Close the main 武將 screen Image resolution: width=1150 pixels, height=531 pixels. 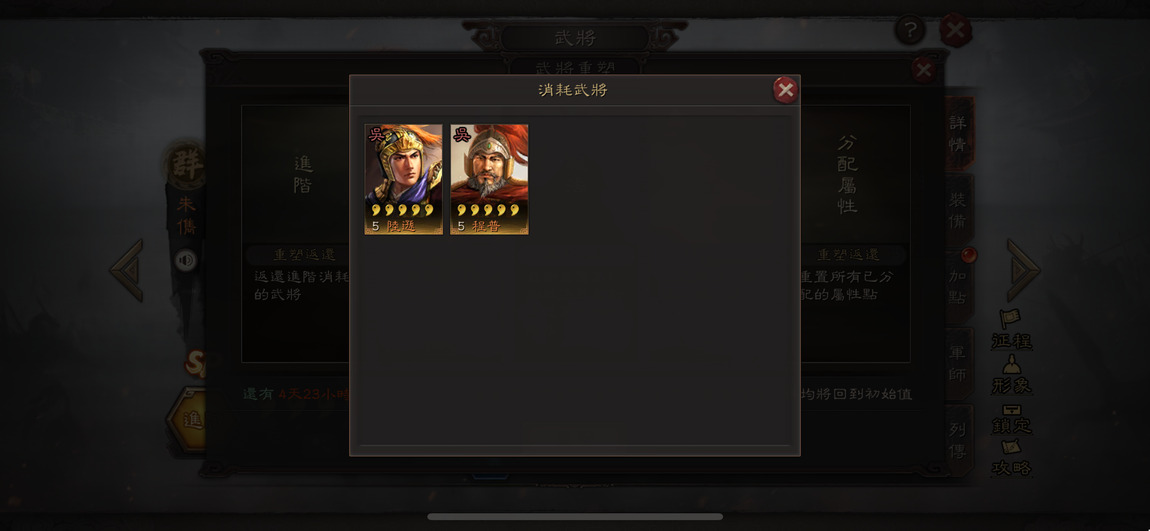click(x=956, y=30)
